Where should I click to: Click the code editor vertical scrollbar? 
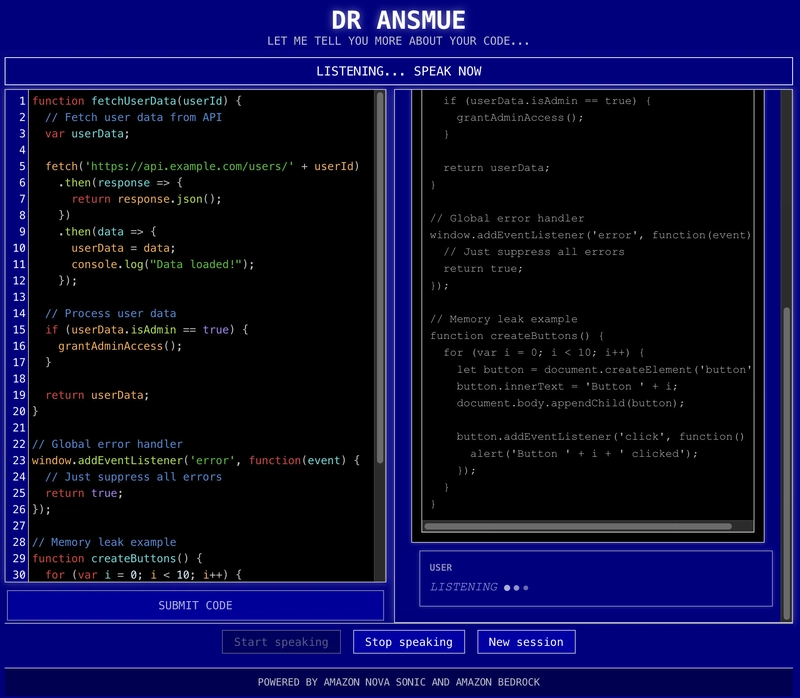[x=380, y=278]
